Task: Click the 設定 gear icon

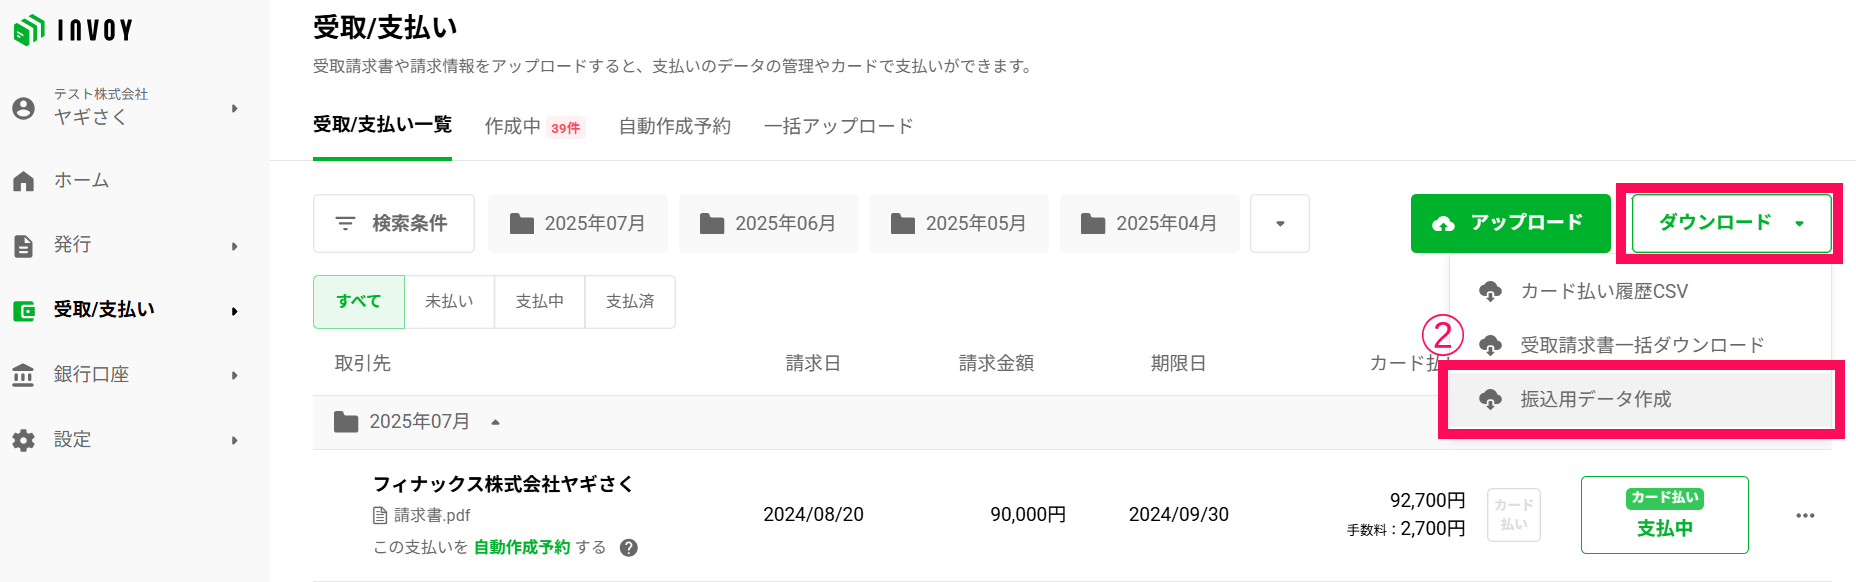Action: 23,440
